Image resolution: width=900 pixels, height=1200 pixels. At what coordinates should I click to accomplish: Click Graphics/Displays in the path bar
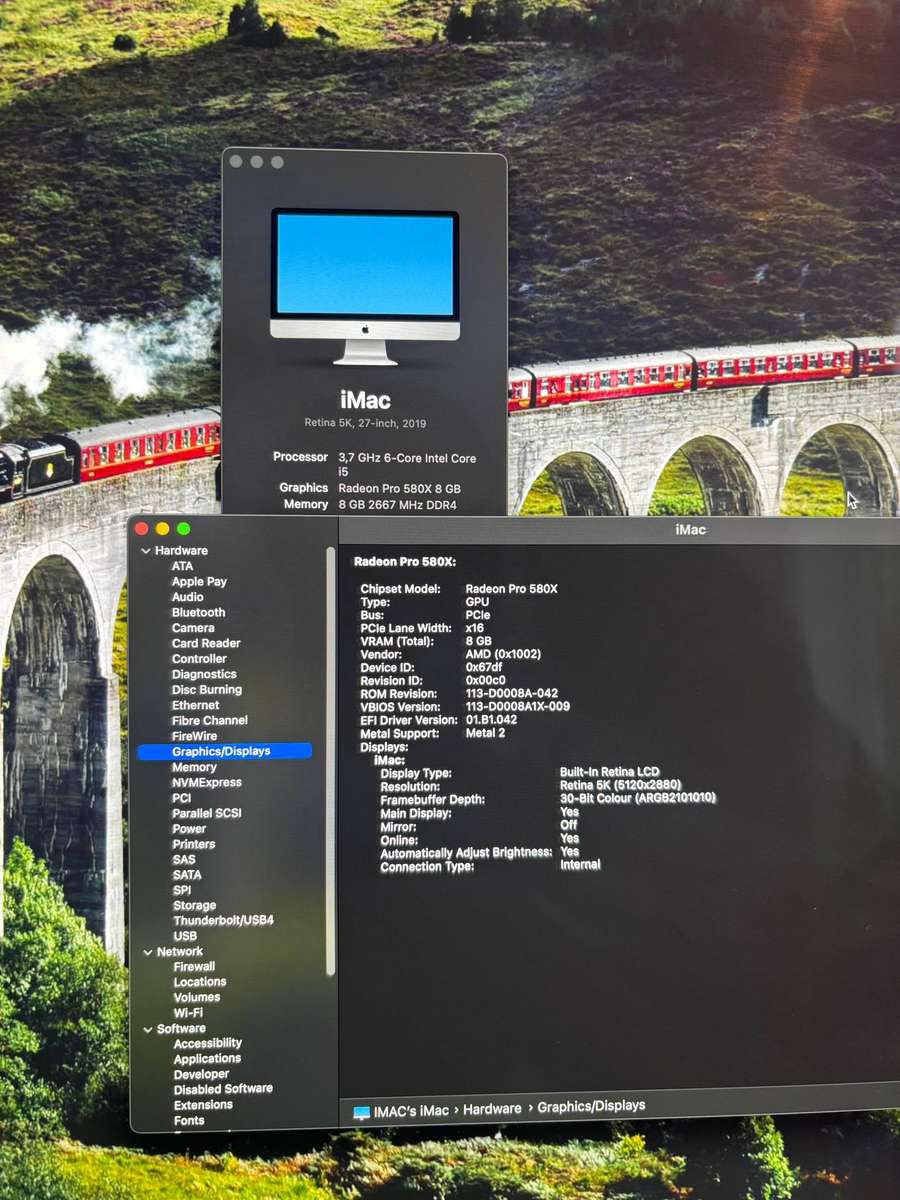(591, 1106)
